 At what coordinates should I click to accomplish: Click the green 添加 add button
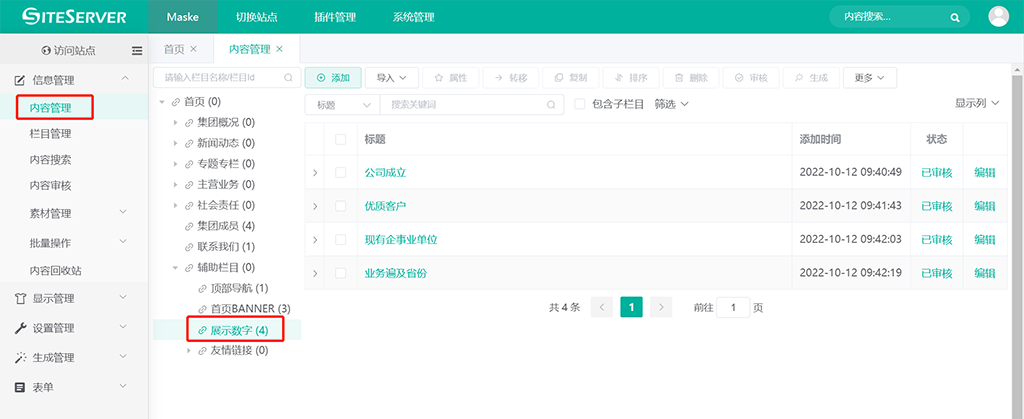tap(333, 77)
